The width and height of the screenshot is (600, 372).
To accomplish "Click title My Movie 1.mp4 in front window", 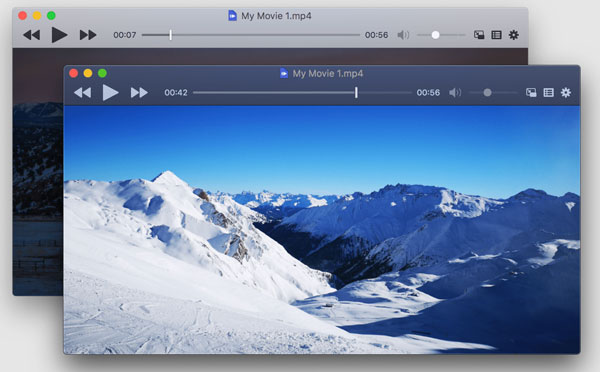I will [x=328, y=73].
